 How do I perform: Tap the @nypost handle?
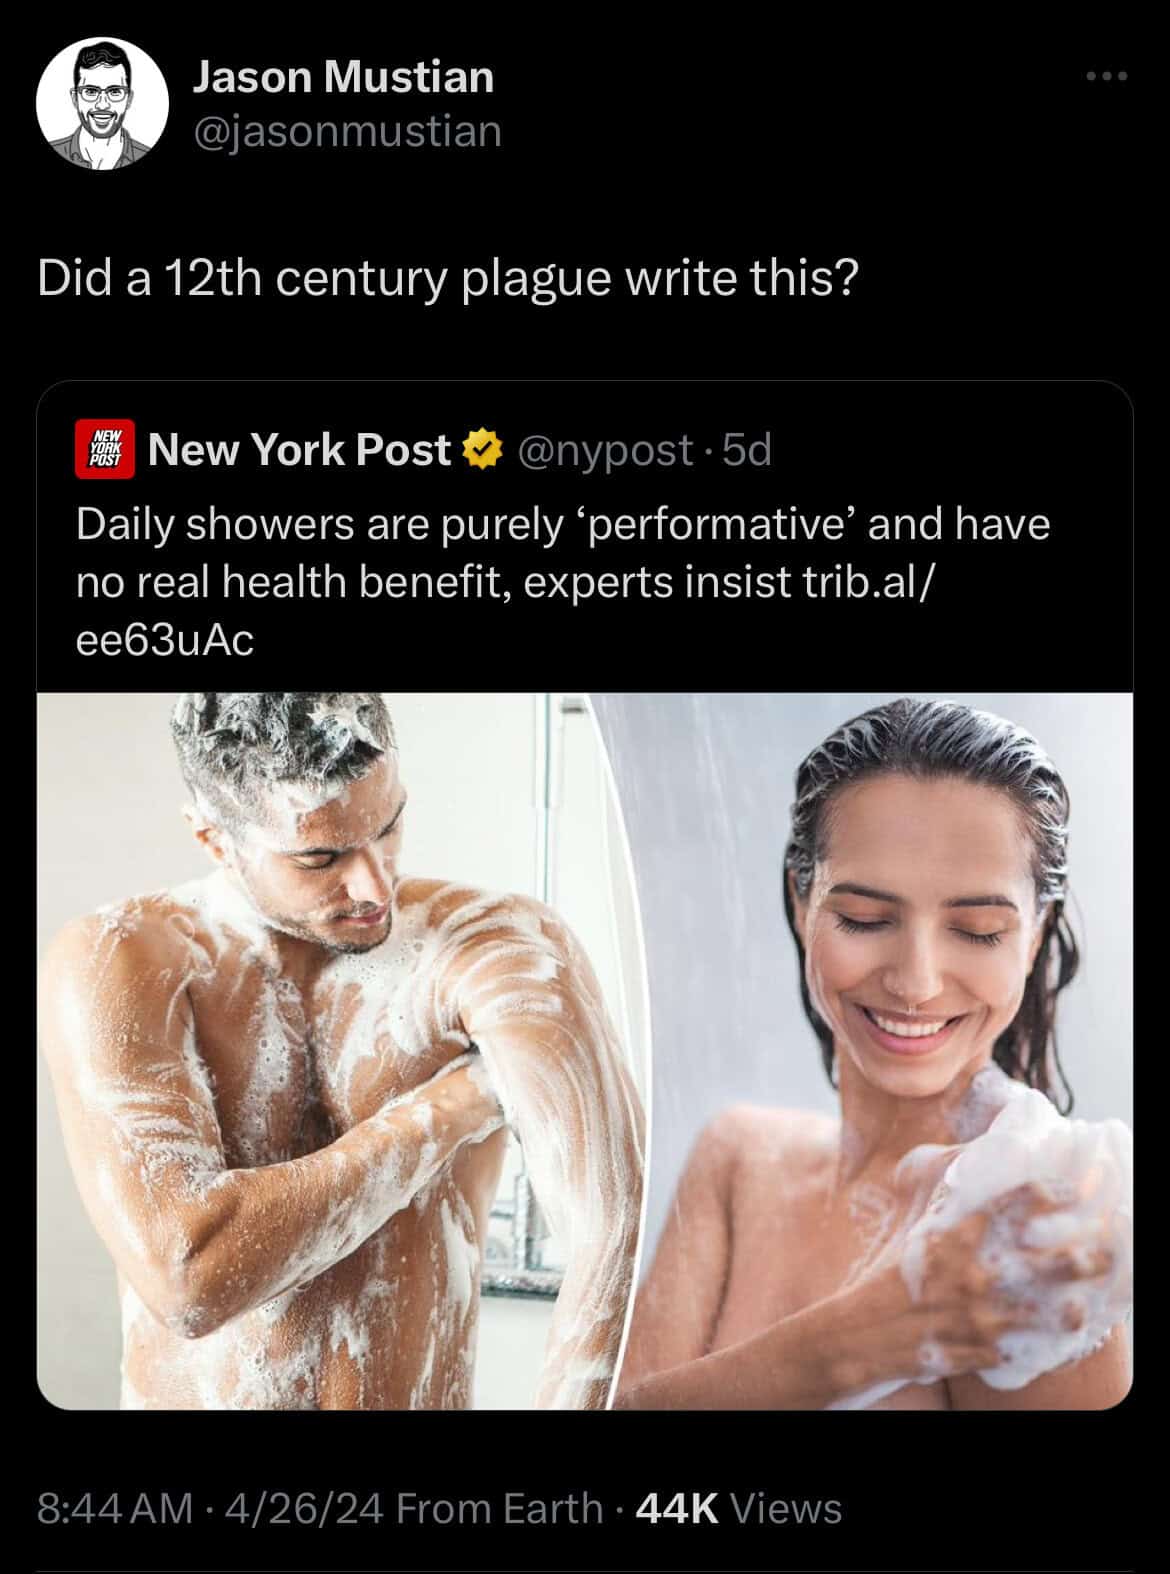604,451
